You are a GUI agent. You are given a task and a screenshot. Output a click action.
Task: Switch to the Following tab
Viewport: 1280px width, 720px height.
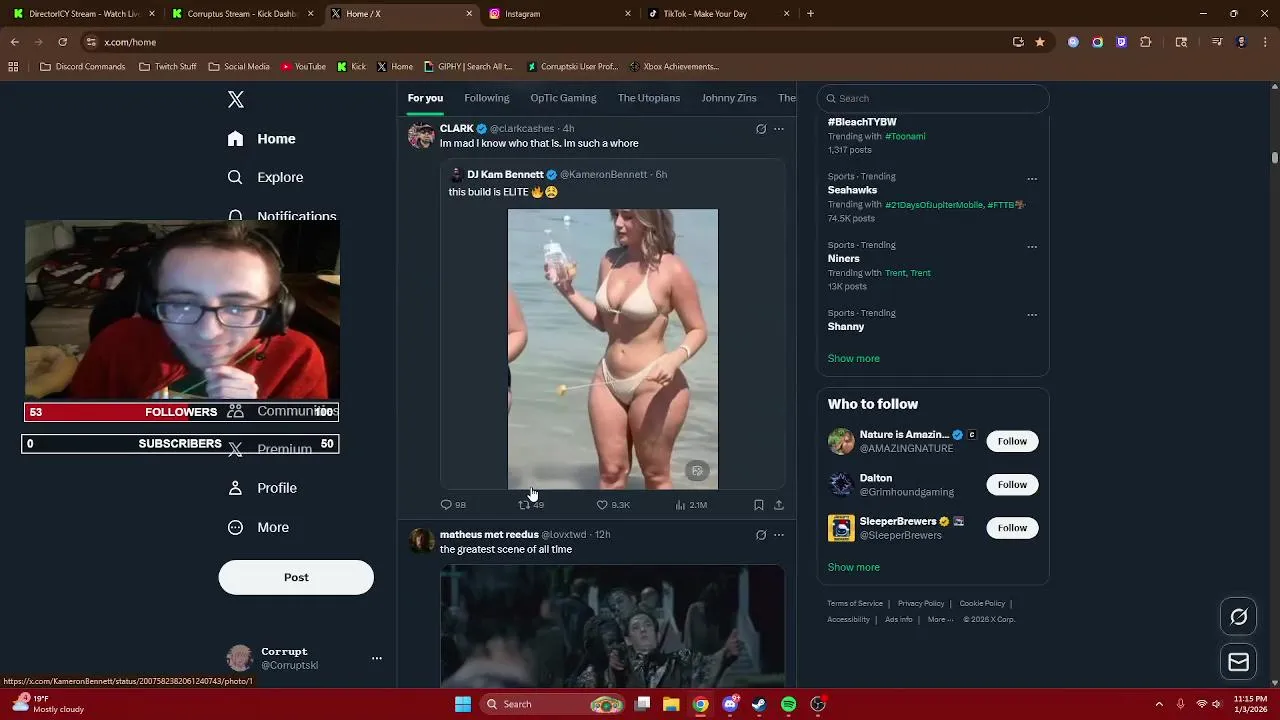pos(487,98)
